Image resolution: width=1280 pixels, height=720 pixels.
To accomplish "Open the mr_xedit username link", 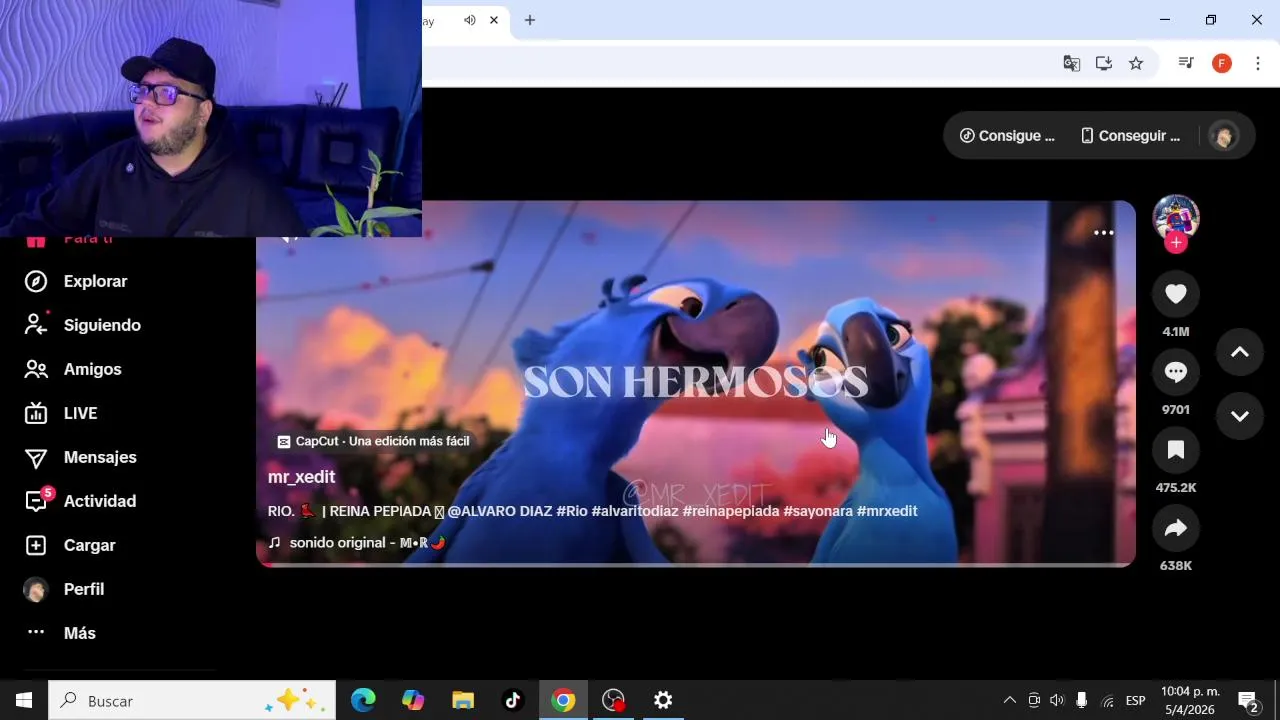I will 301,477.
